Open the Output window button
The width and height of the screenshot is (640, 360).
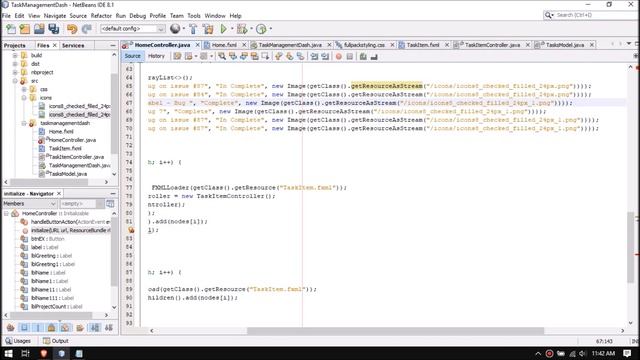point(56,341)
